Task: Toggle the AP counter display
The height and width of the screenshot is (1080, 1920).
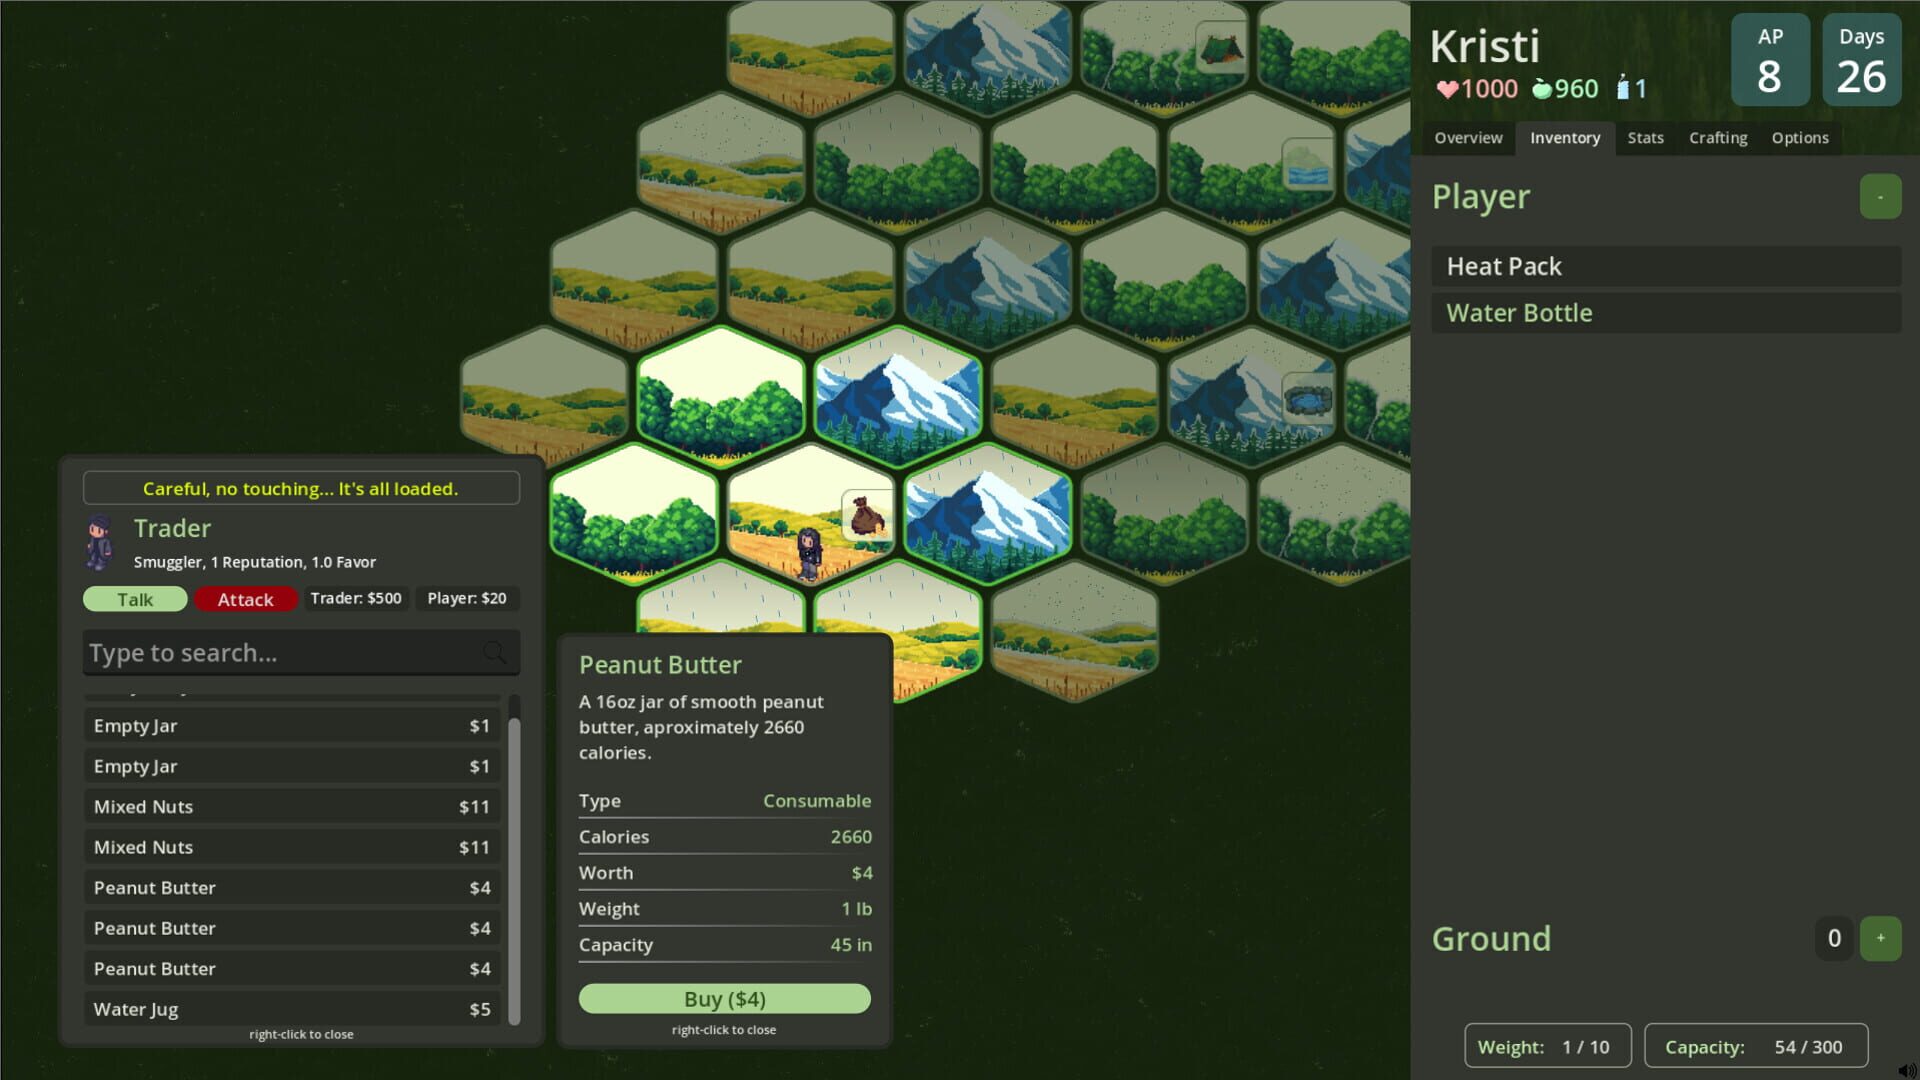Action: 1770,59
